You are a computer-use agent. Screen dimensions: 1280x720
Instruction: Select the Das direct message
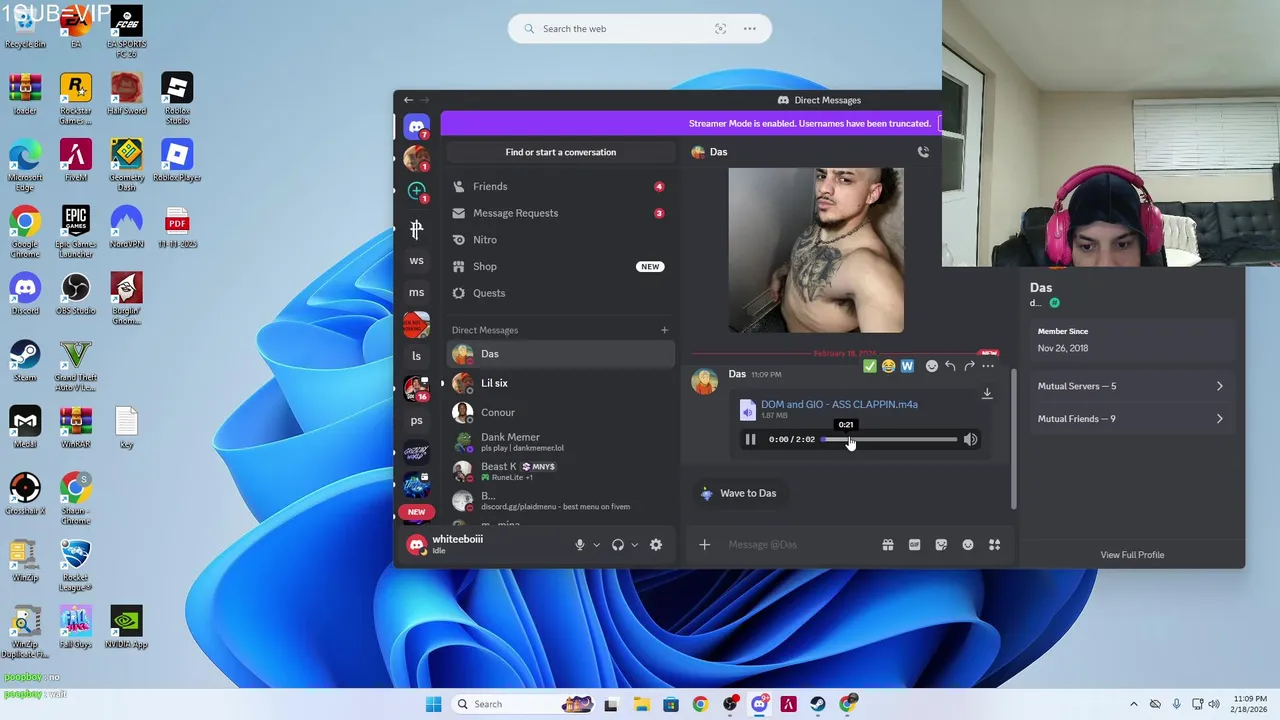(x=561, y=354)
